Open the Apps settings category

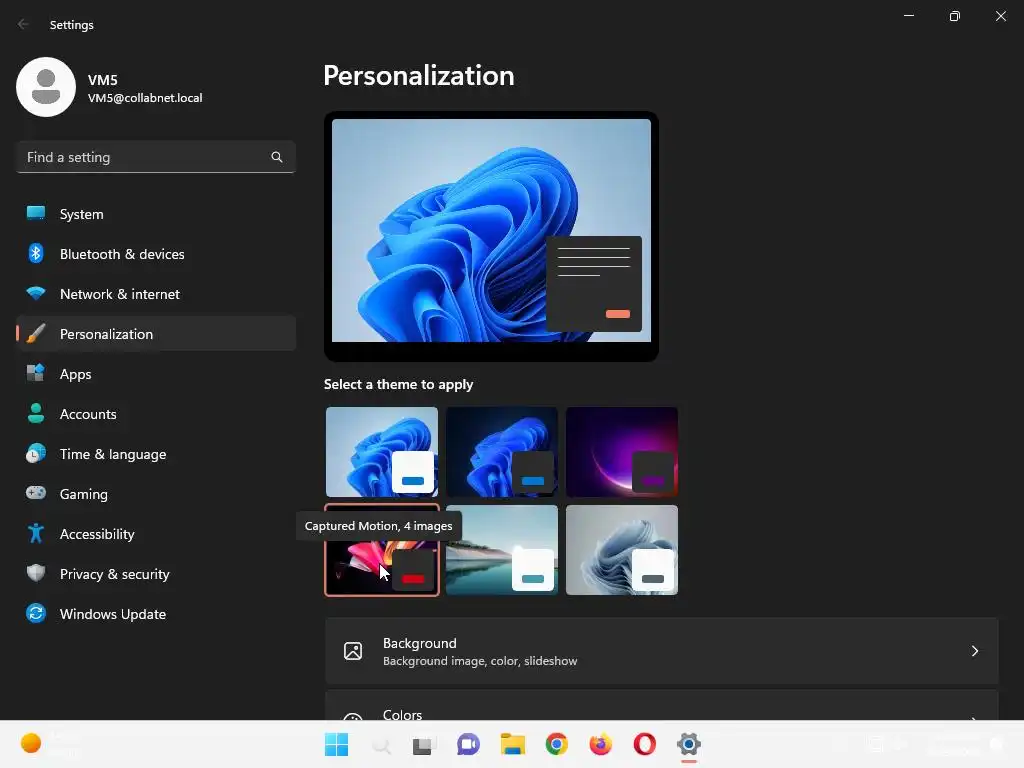tap(155, 374)
